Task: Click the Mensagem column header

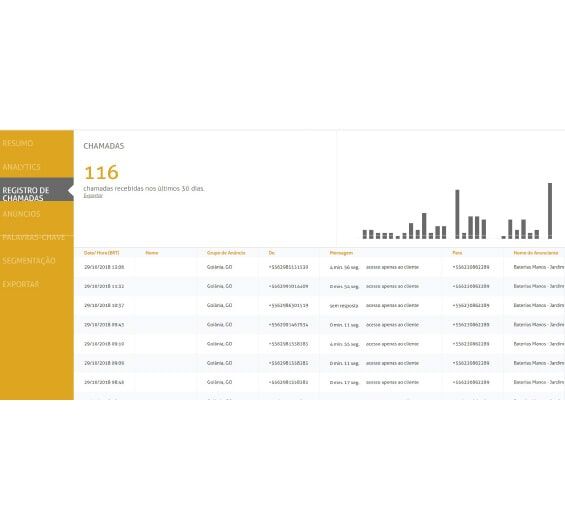Action: click(341, 253)
